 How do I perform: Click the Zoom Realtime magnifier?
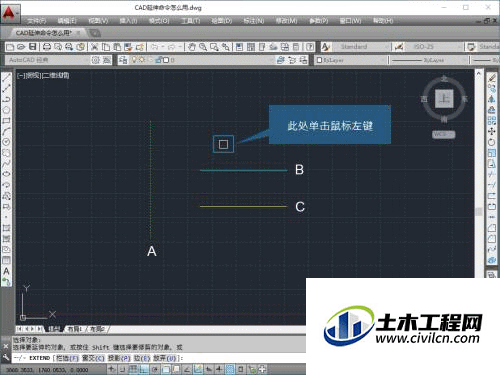coord(203,47)
